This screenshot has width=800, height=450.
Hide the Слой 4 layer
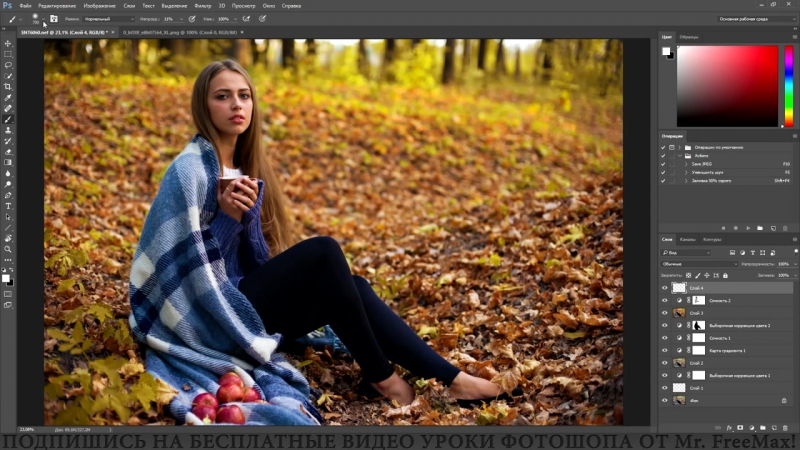pos(664,288)
